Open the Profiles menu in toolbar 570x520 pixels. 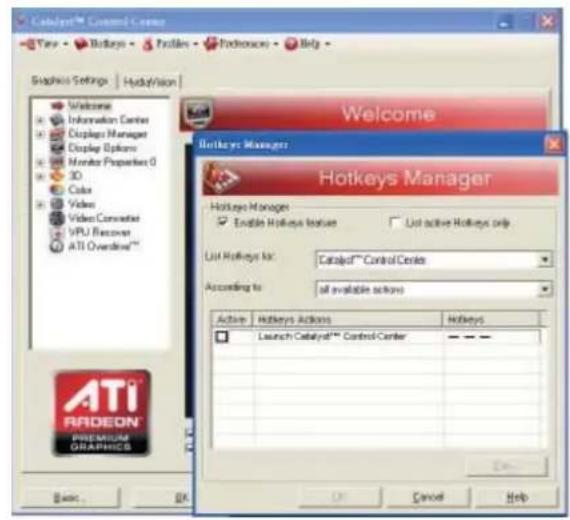point(170,44)
